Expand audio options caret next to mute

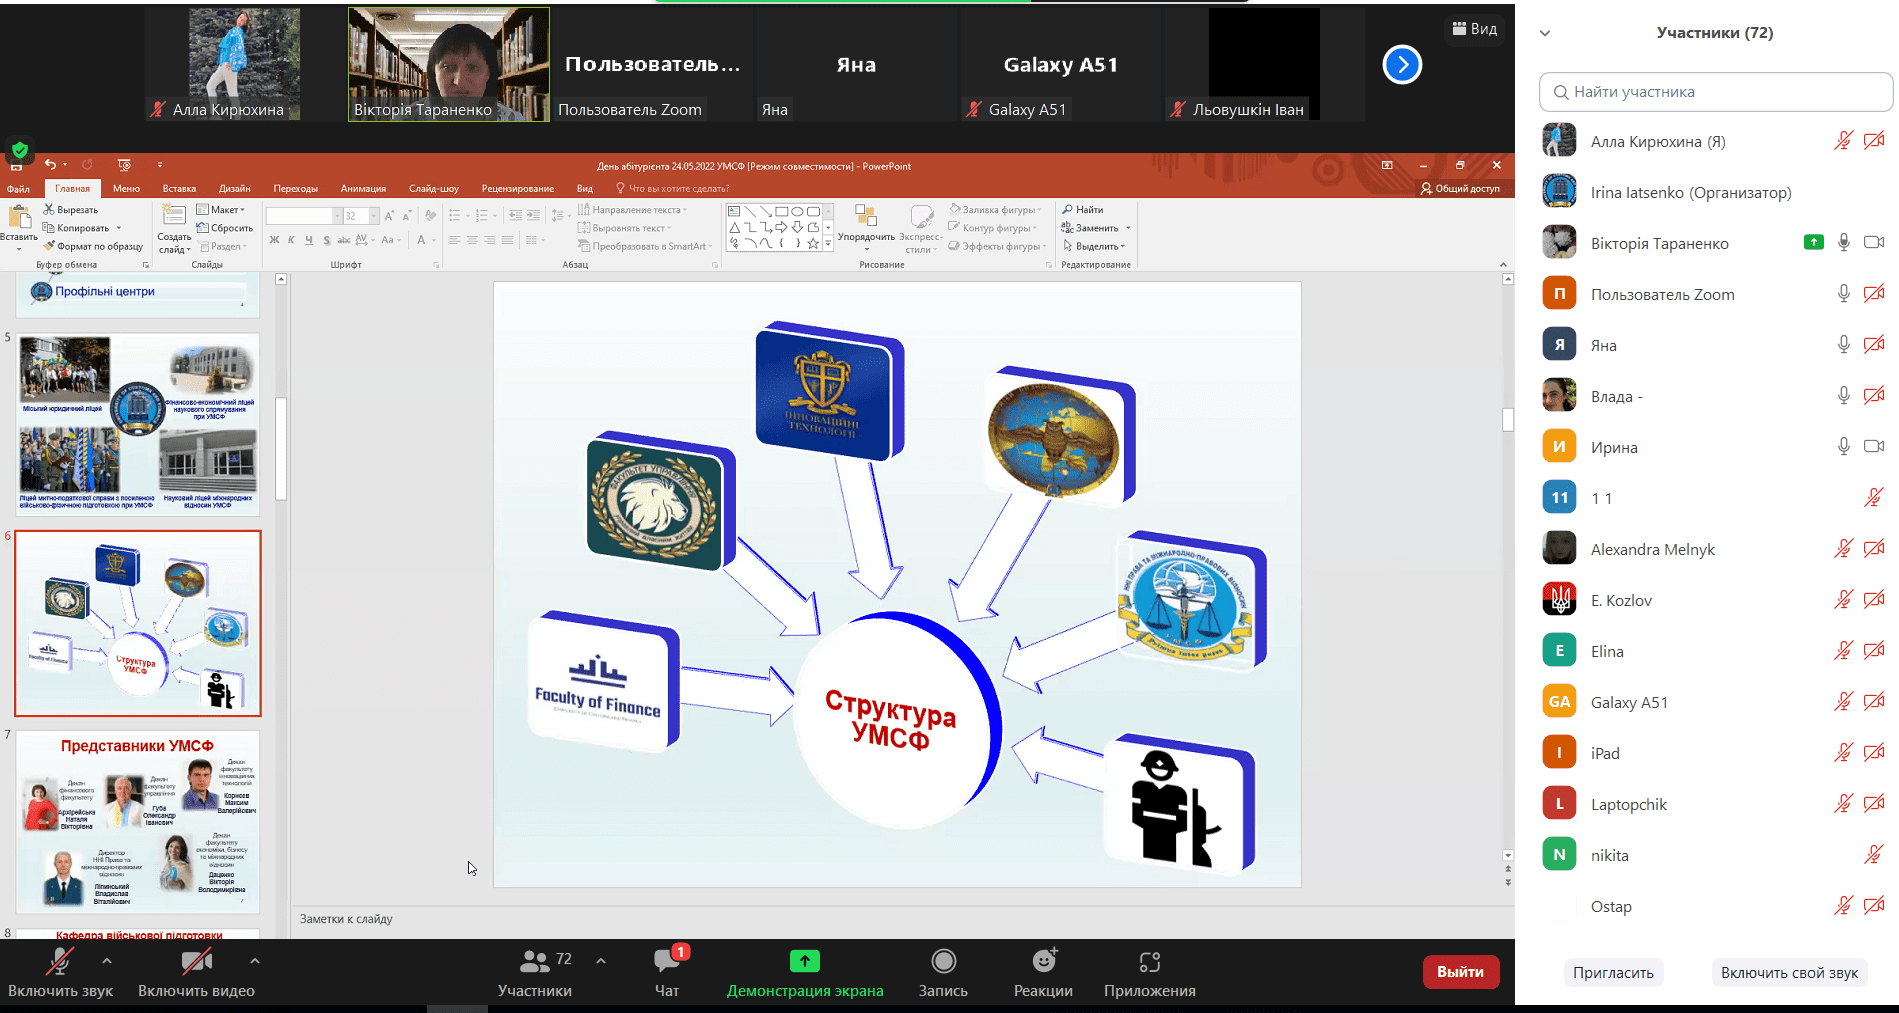pyautogui.click(x=107, y=961)
